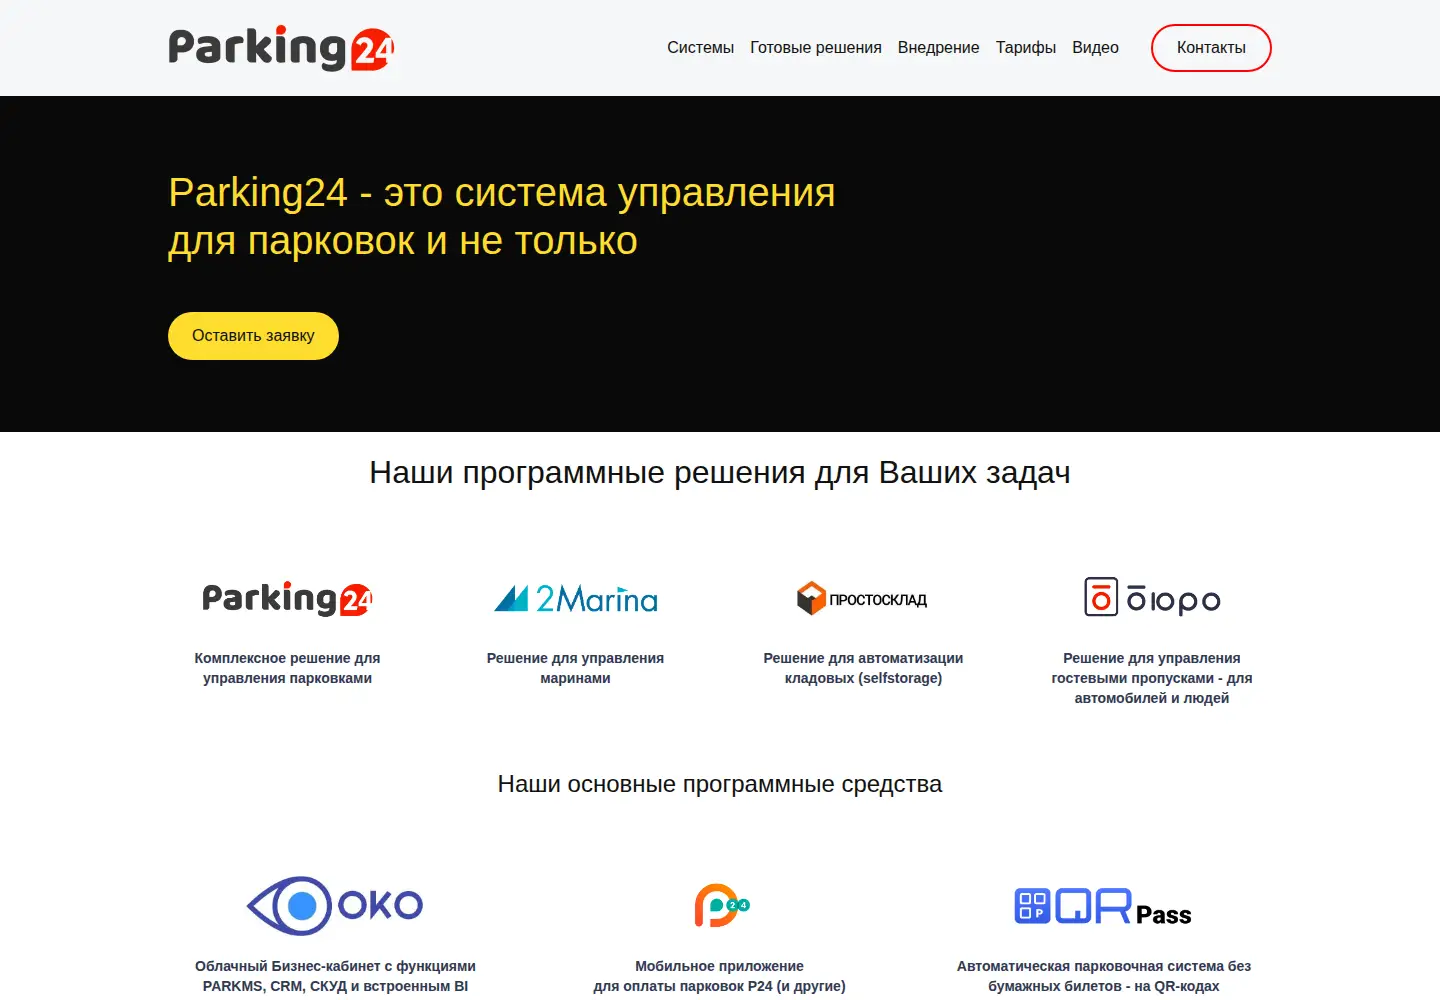This screenshot has width=1440, height=1000.
Task: Click heading 'Наши программные решения для Ваших задач'
Action: (x=720, y=472)
